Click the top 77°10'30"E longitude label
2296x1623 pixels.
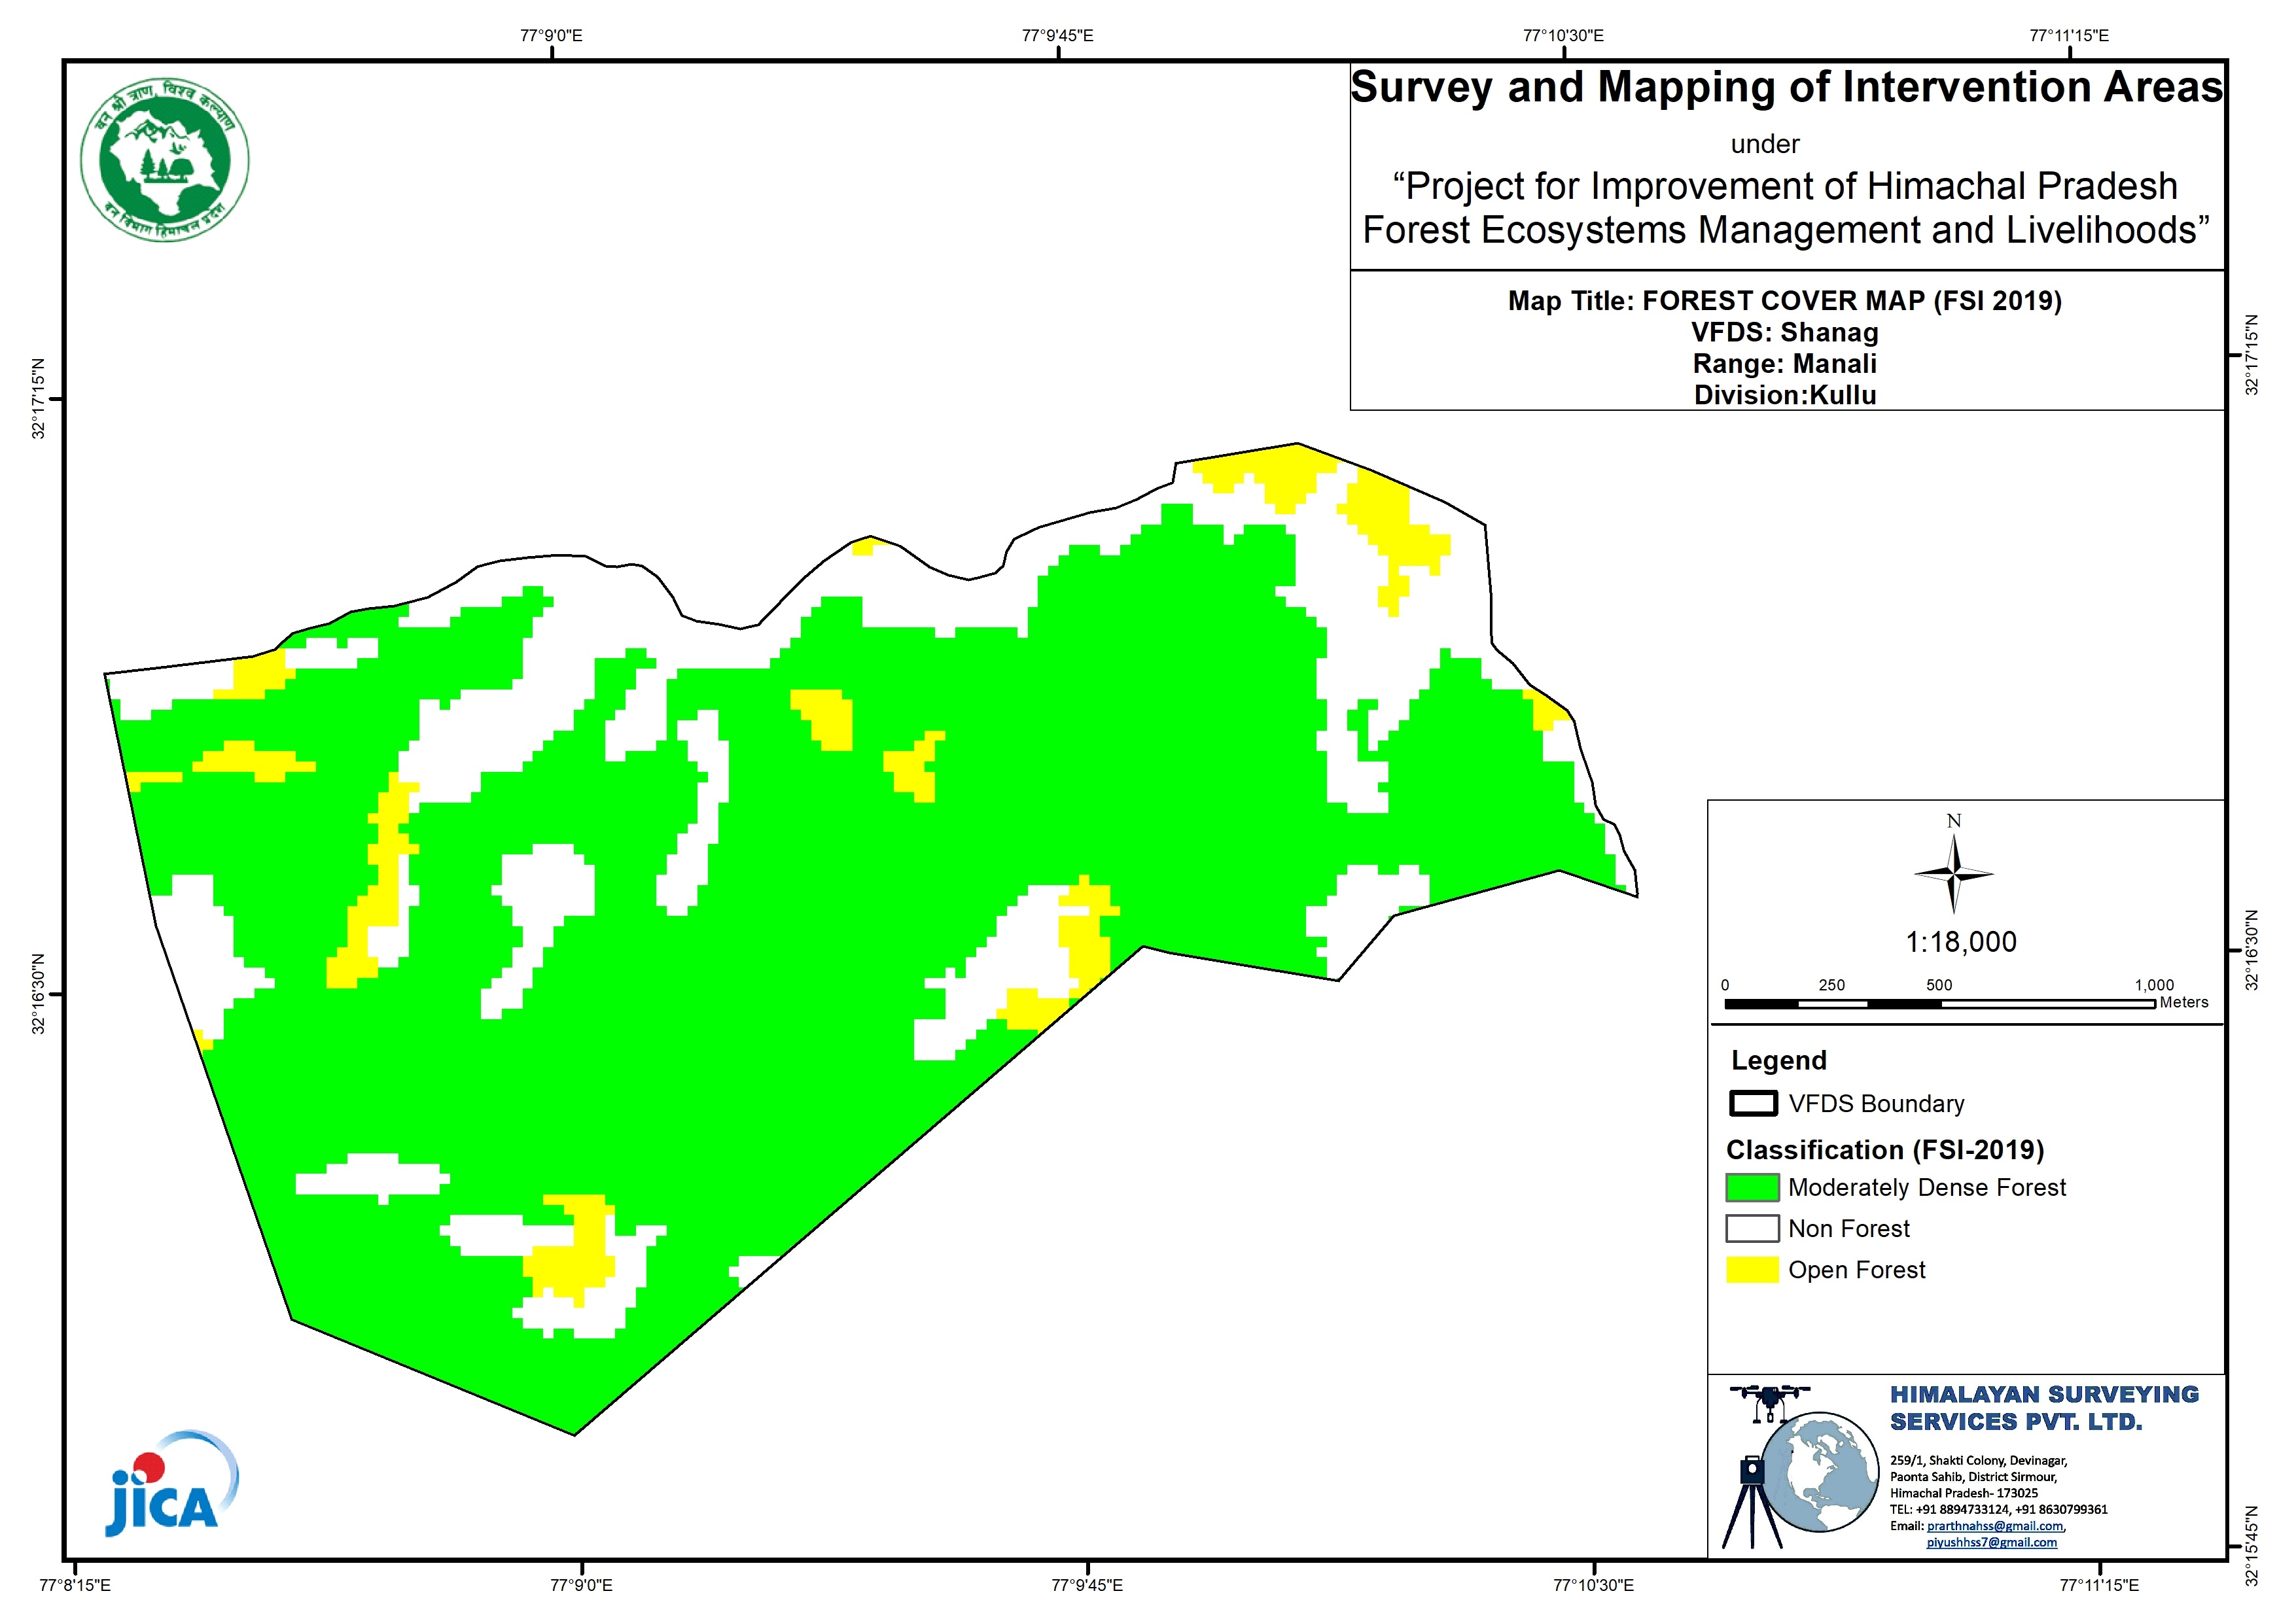pyautogui.click(x=1563, y=36)
